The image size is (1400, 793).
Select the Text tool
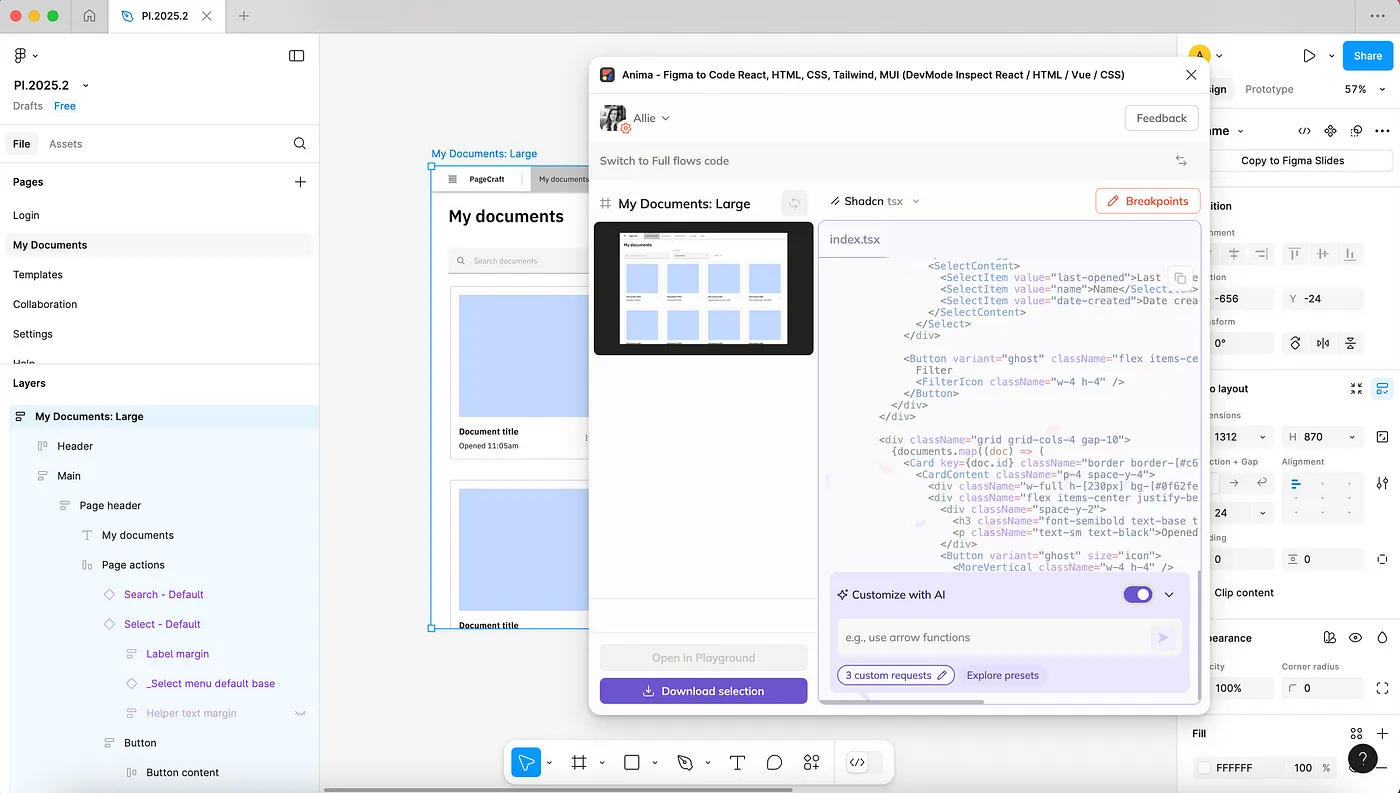pos(737,762)
